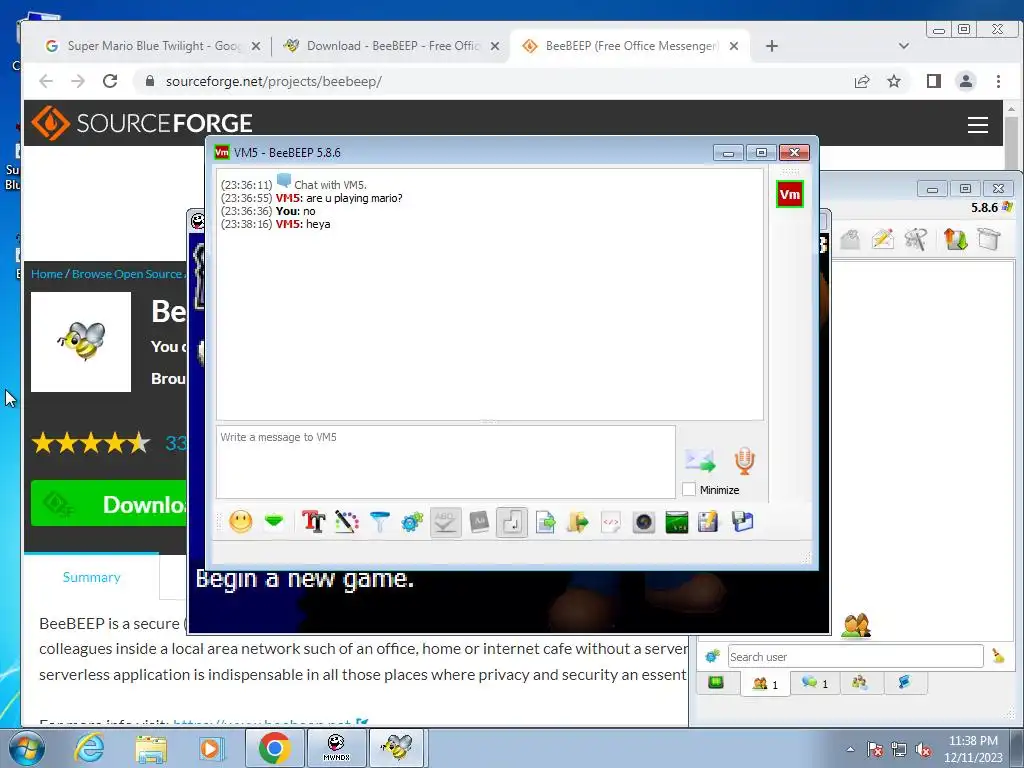Click the Browse Open Source breadcrumb
The width and height of the screenshot is (1024, 768).
tap(127, 274)
